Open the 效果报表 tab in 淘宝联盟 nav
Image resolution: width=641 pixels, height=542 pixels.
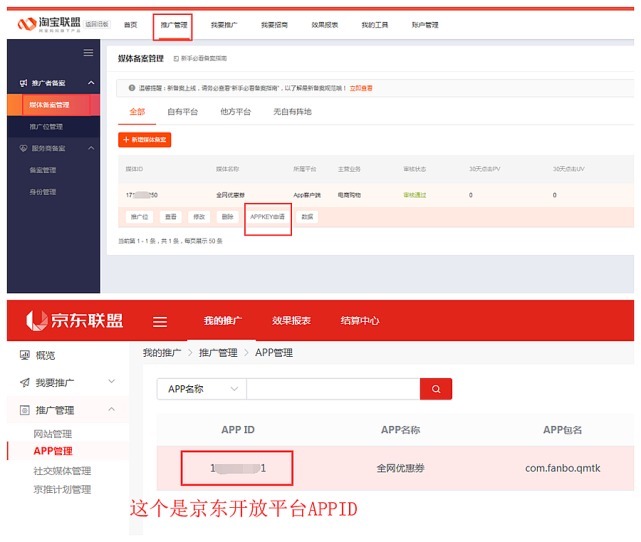pyautogui.click(x=325, y=25)
